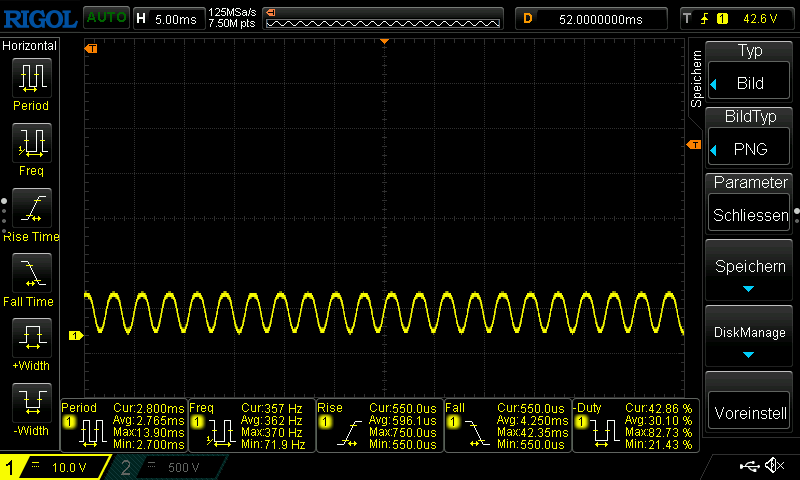
Task: Toggle channel 1 at 10.0 V
Action: coord(55,467)
